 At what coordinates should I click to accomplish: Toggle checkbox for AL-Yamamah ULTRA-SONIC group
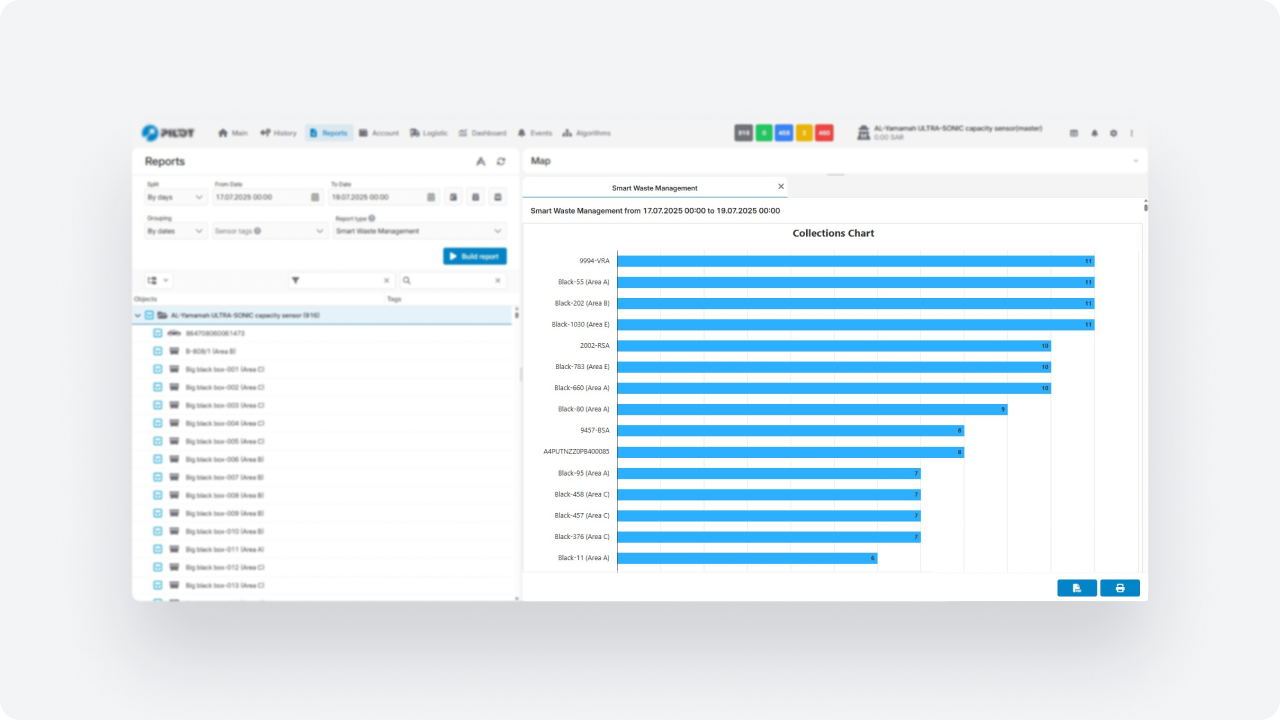(149, 315)
